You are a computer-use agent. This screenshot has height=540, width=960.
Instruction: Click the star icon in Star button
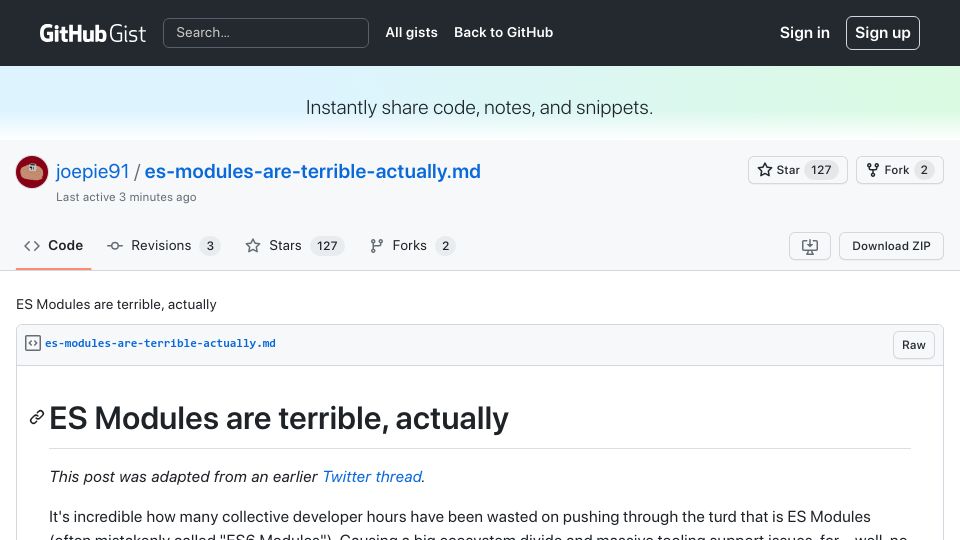pyautogui.click(x=765, y=170)
